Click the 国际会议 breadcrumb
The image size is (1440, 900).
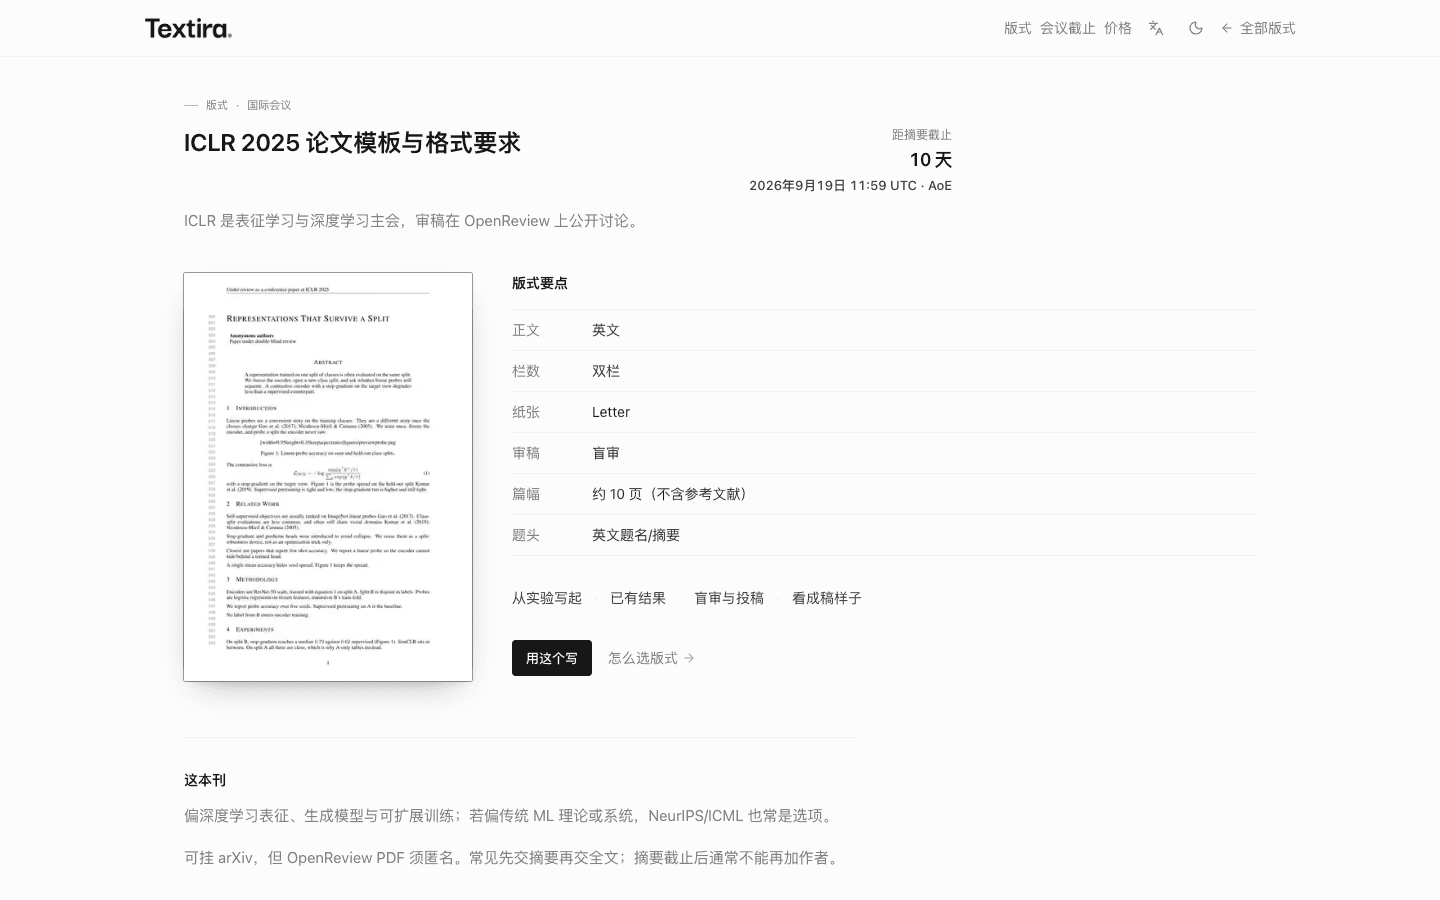point(269,105)
